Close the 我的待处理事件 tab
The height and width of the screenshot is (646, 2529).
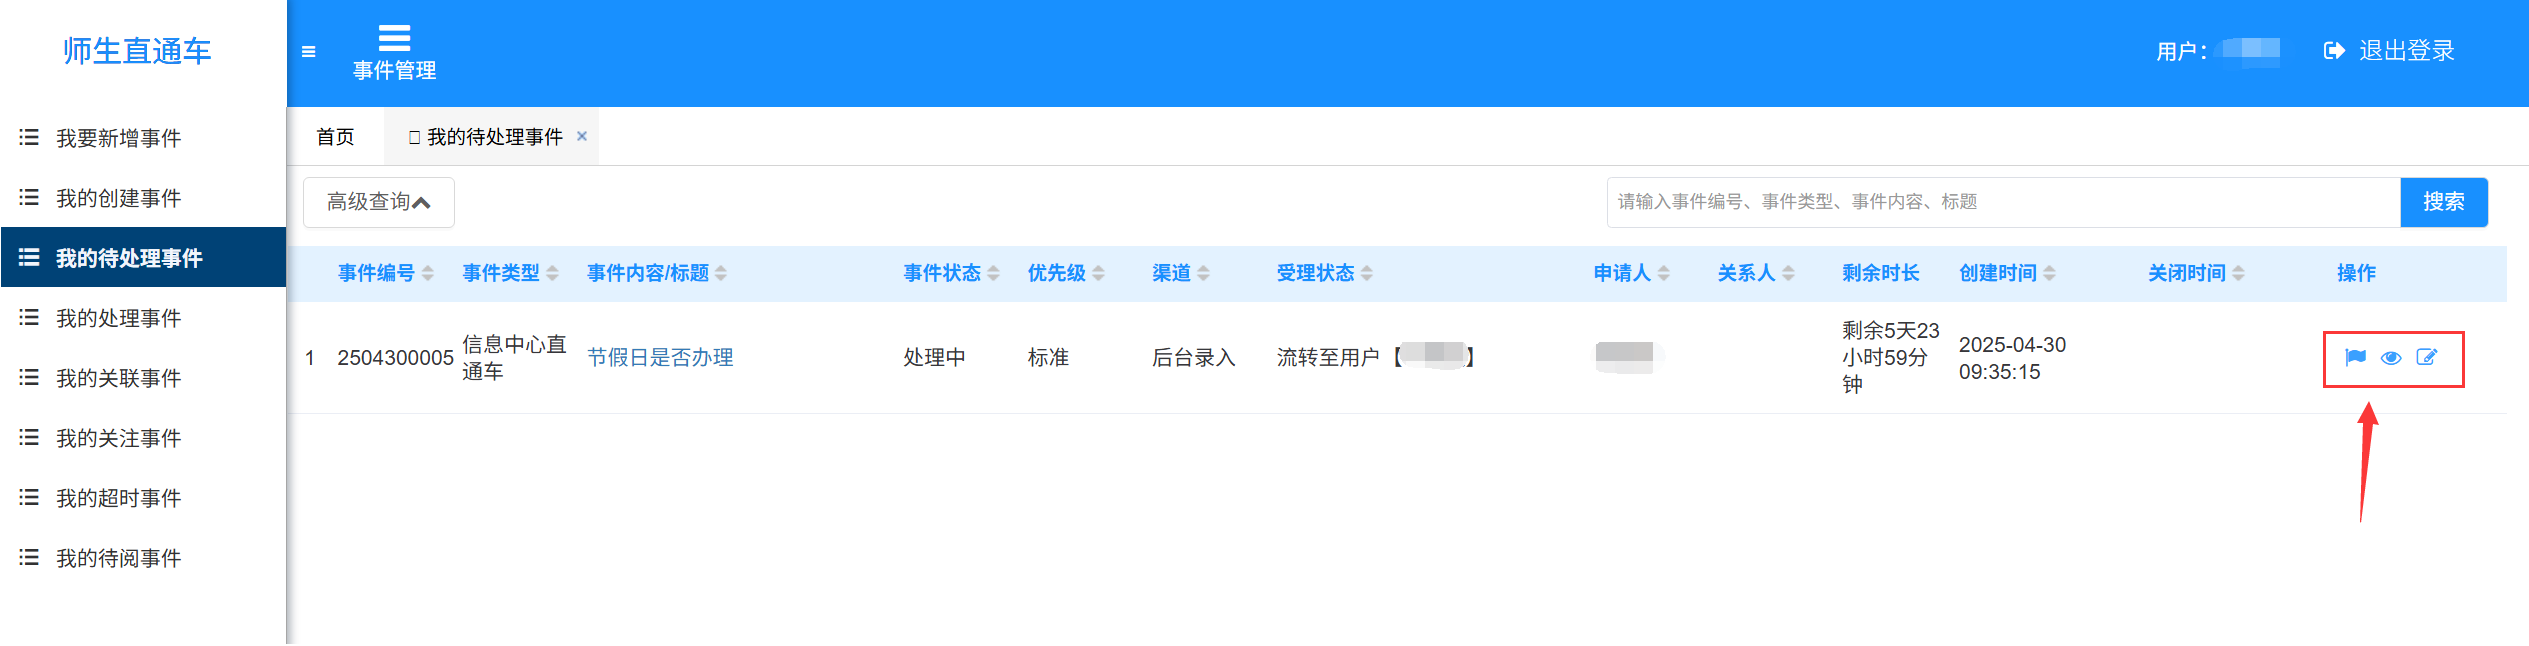[x=582, y=136]
